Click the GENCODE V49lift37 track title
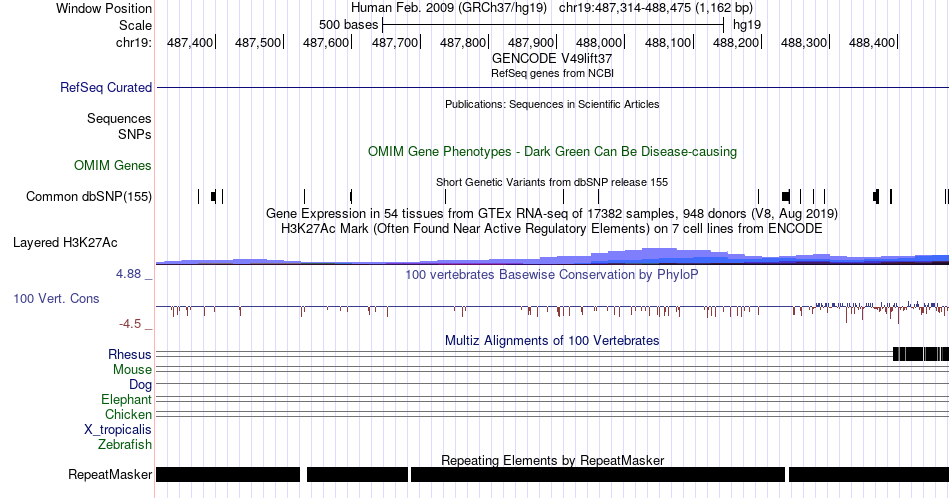950x498 pixels. pos(552,59)
